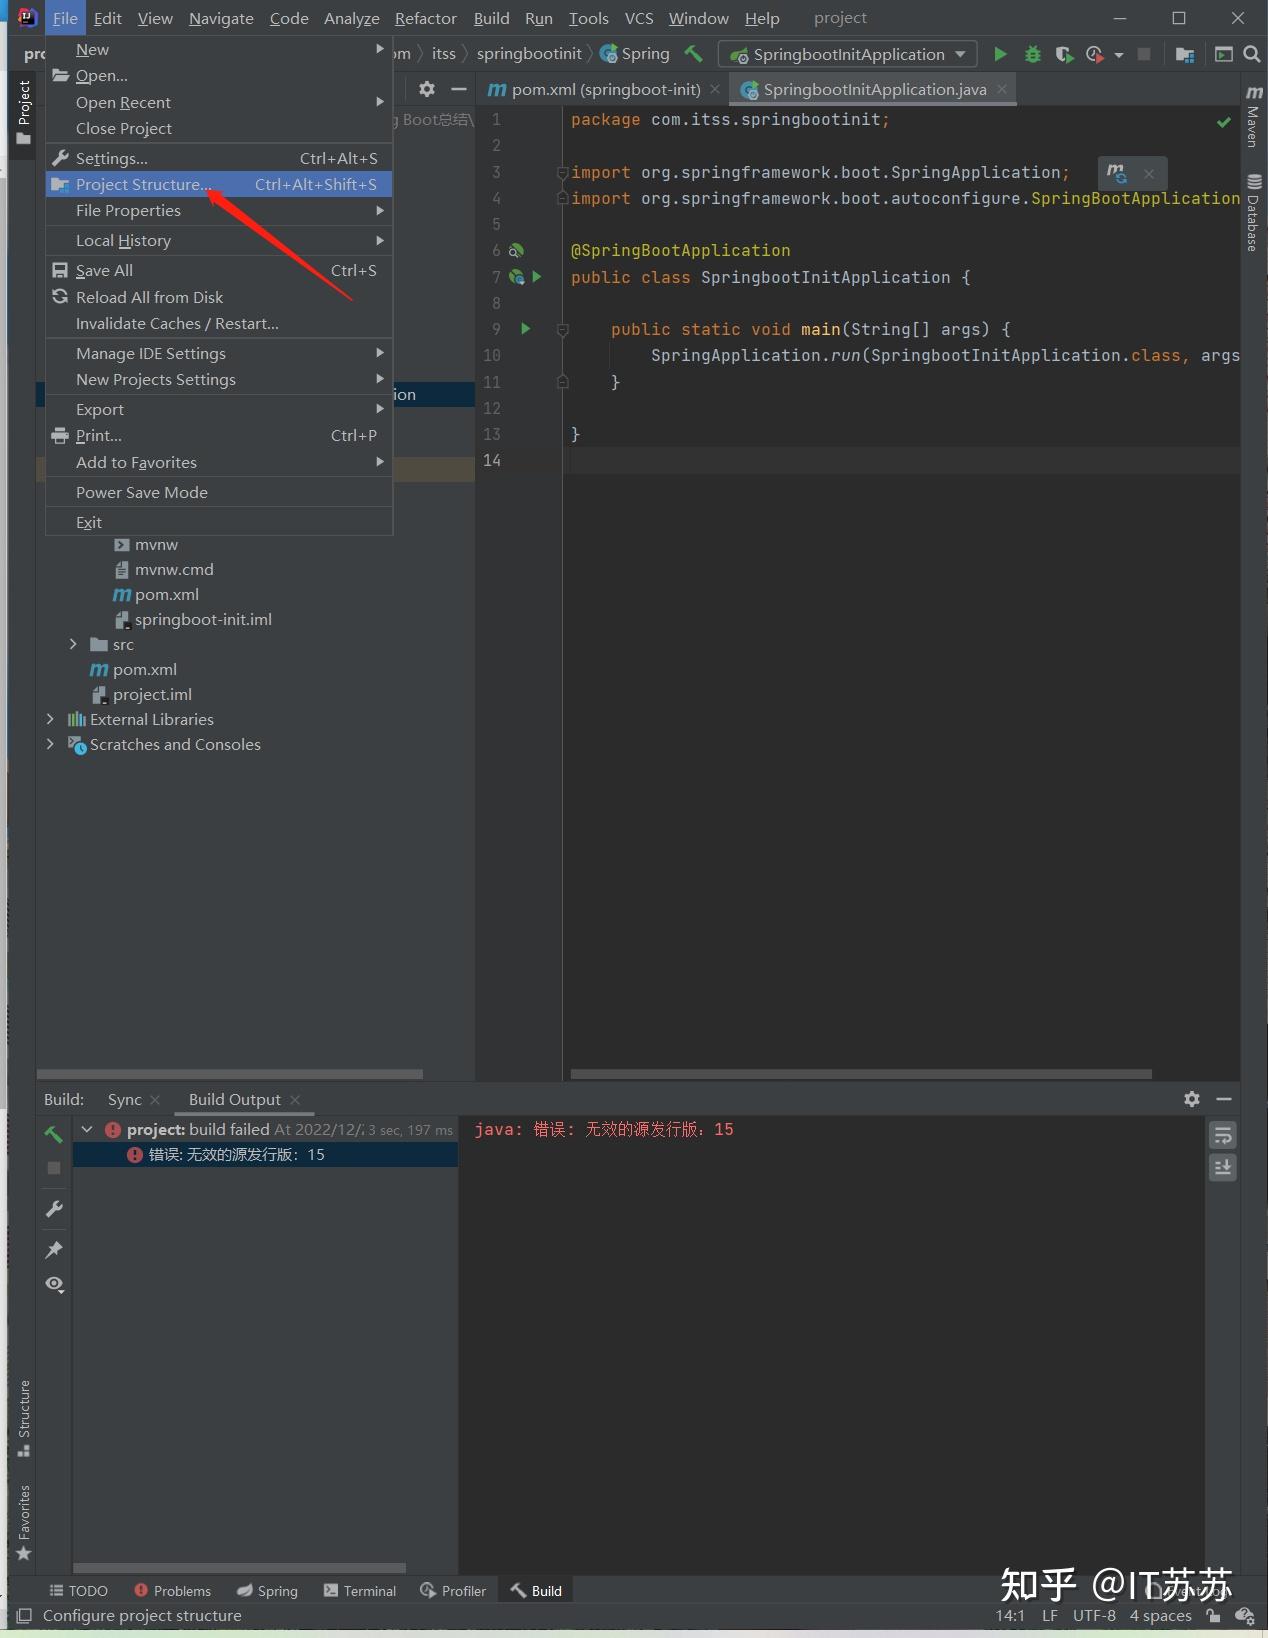1268x1638 pixels.
Task: Open Run Anything icon next to search
Action: coord(1223,54)
